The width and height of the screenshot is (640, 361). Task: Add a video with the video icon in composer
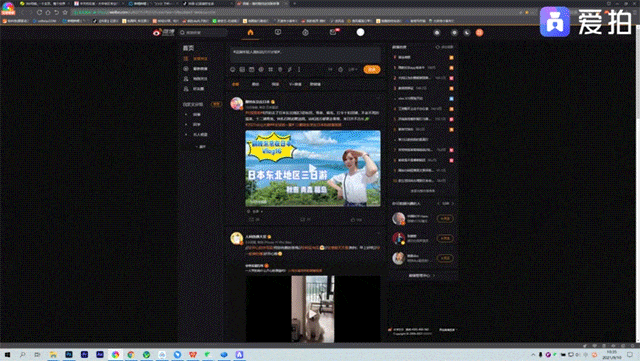251,69
